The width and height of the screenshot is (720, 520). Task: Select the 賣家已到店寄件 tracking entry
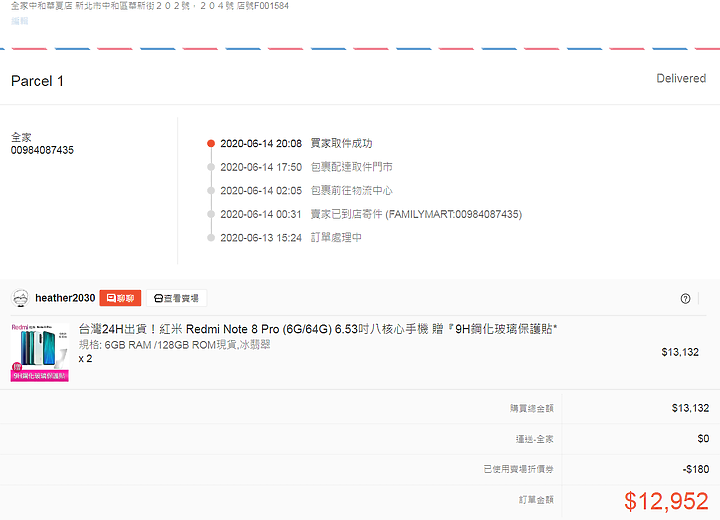[x=371, y=214]
